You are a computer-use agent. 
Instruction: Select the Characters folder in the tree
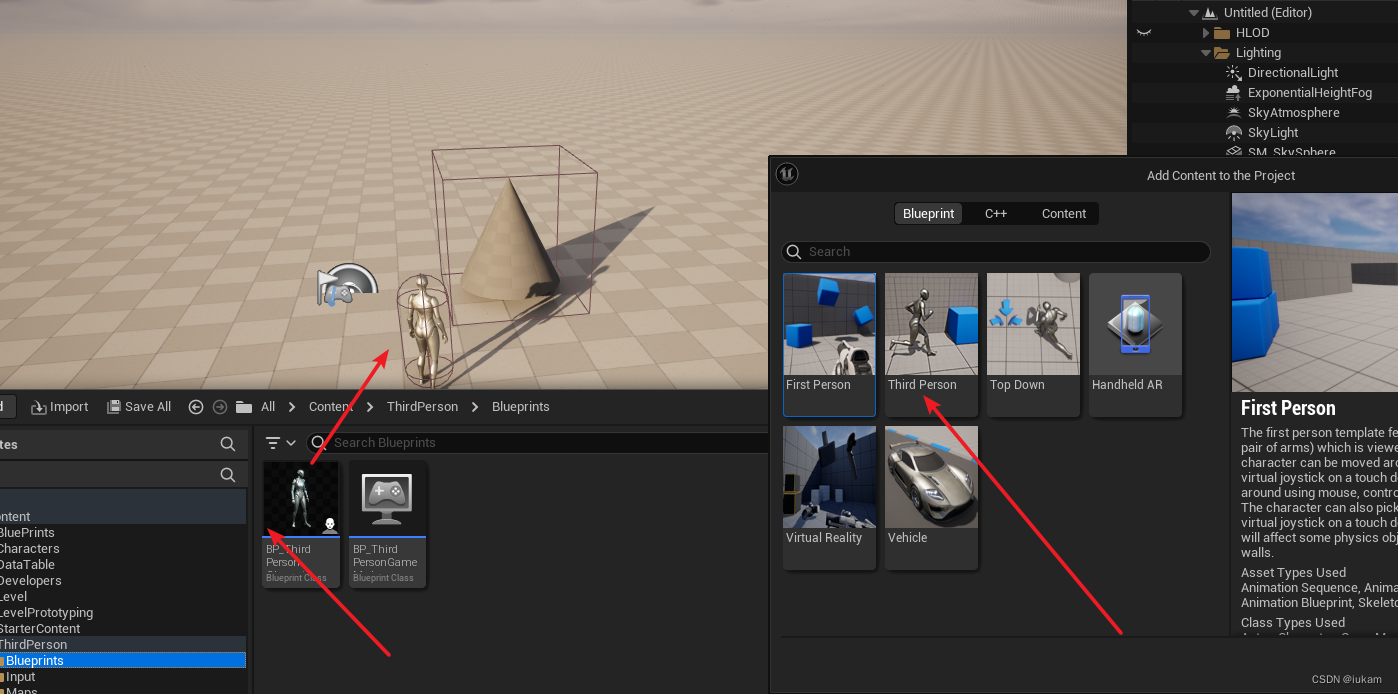point(28,549)
